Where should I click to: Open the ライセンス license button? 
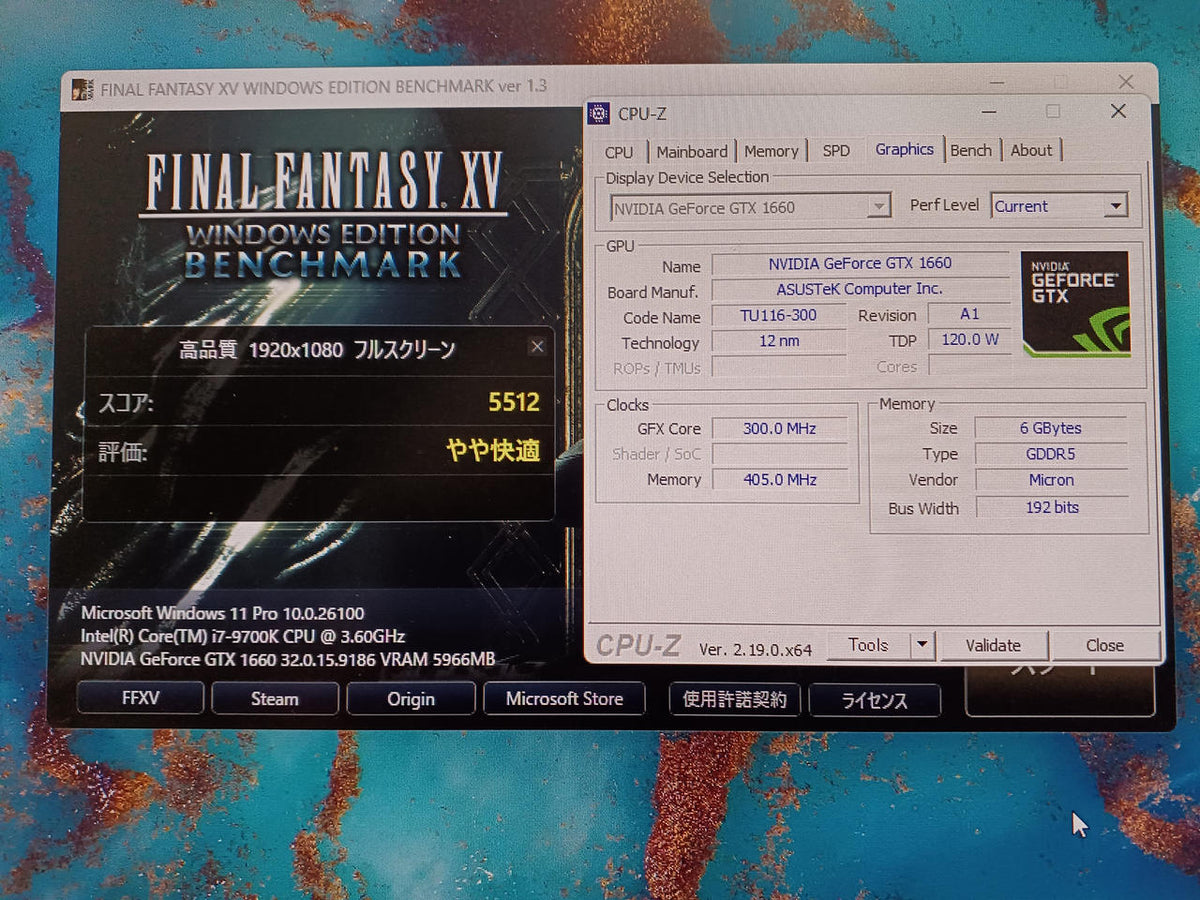pos(874,701)
